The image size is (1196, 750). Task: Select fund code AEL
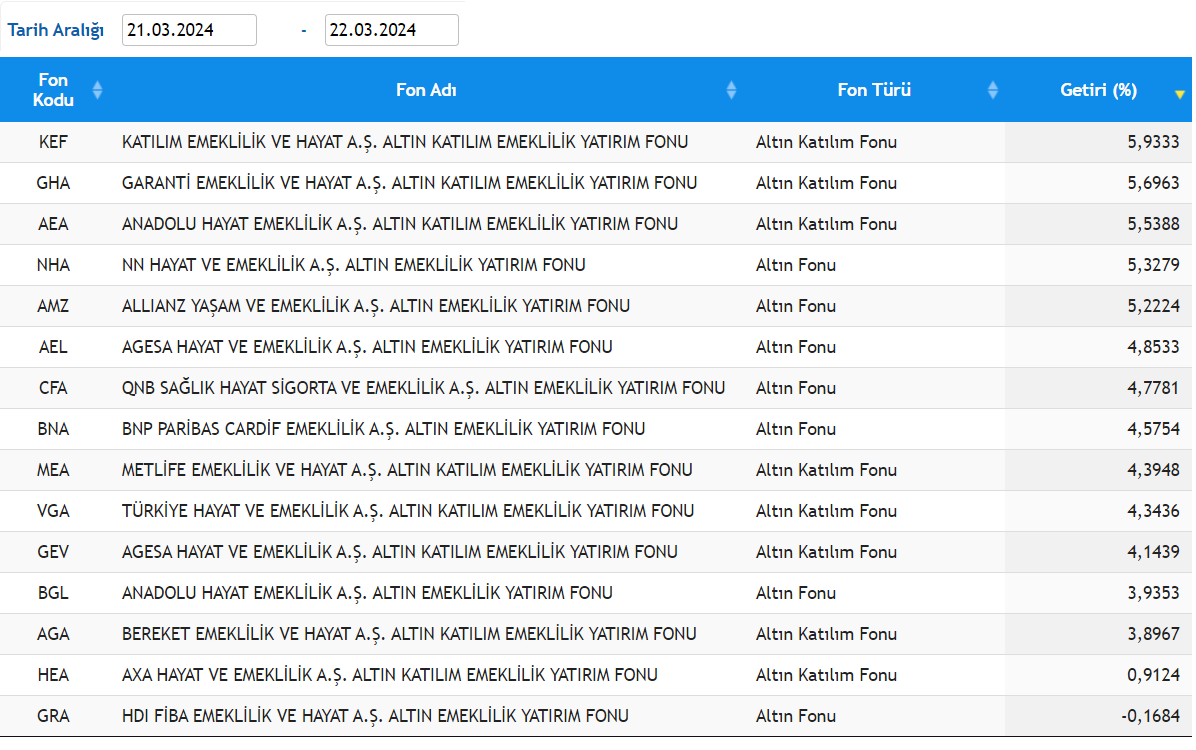[x=53, y=347]
